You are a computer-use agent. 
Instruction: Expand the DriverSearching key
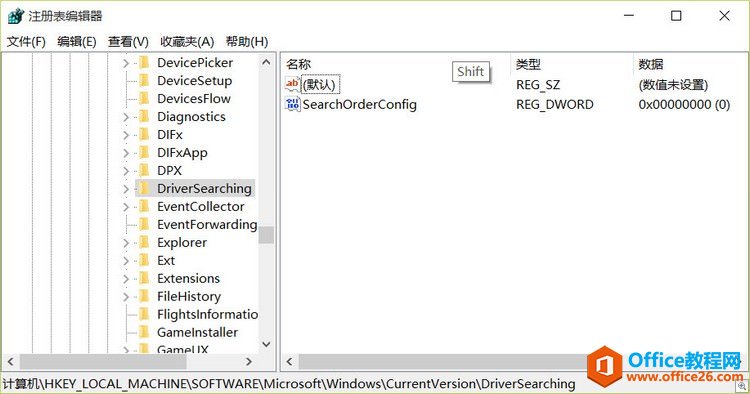tap(126, 189)
